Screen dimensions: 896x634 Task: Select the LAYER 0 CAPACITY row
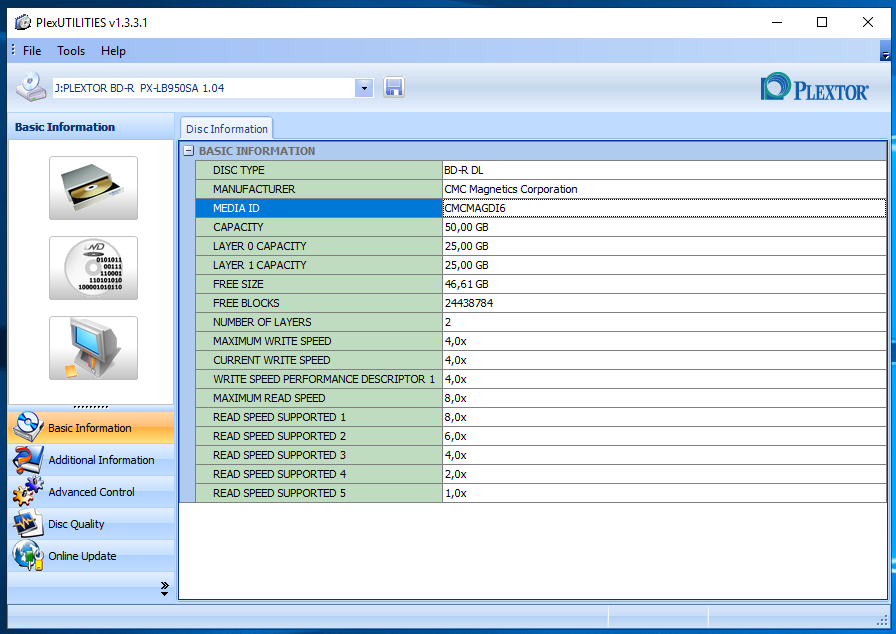point(541,246)
